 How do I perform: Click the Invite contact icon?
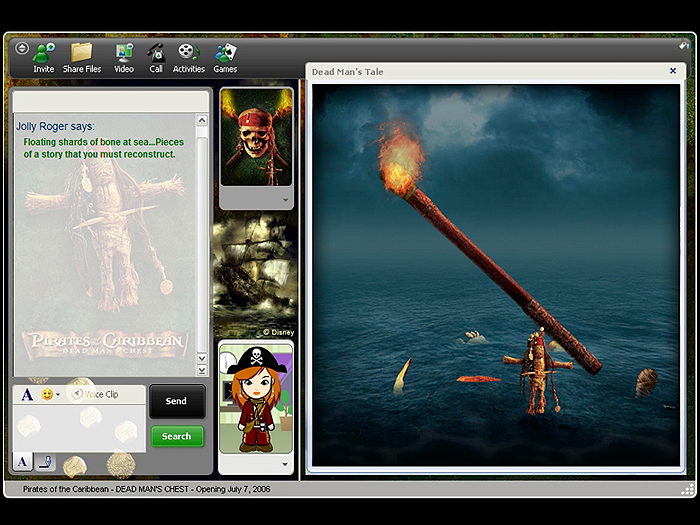44,54
